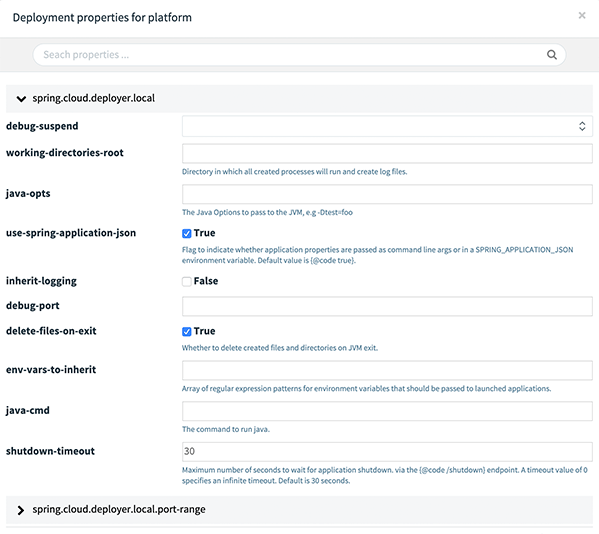Click the spring.cloud.deployer.local.port-range section title
Viewport: 599px width, 534px height.
119,509
